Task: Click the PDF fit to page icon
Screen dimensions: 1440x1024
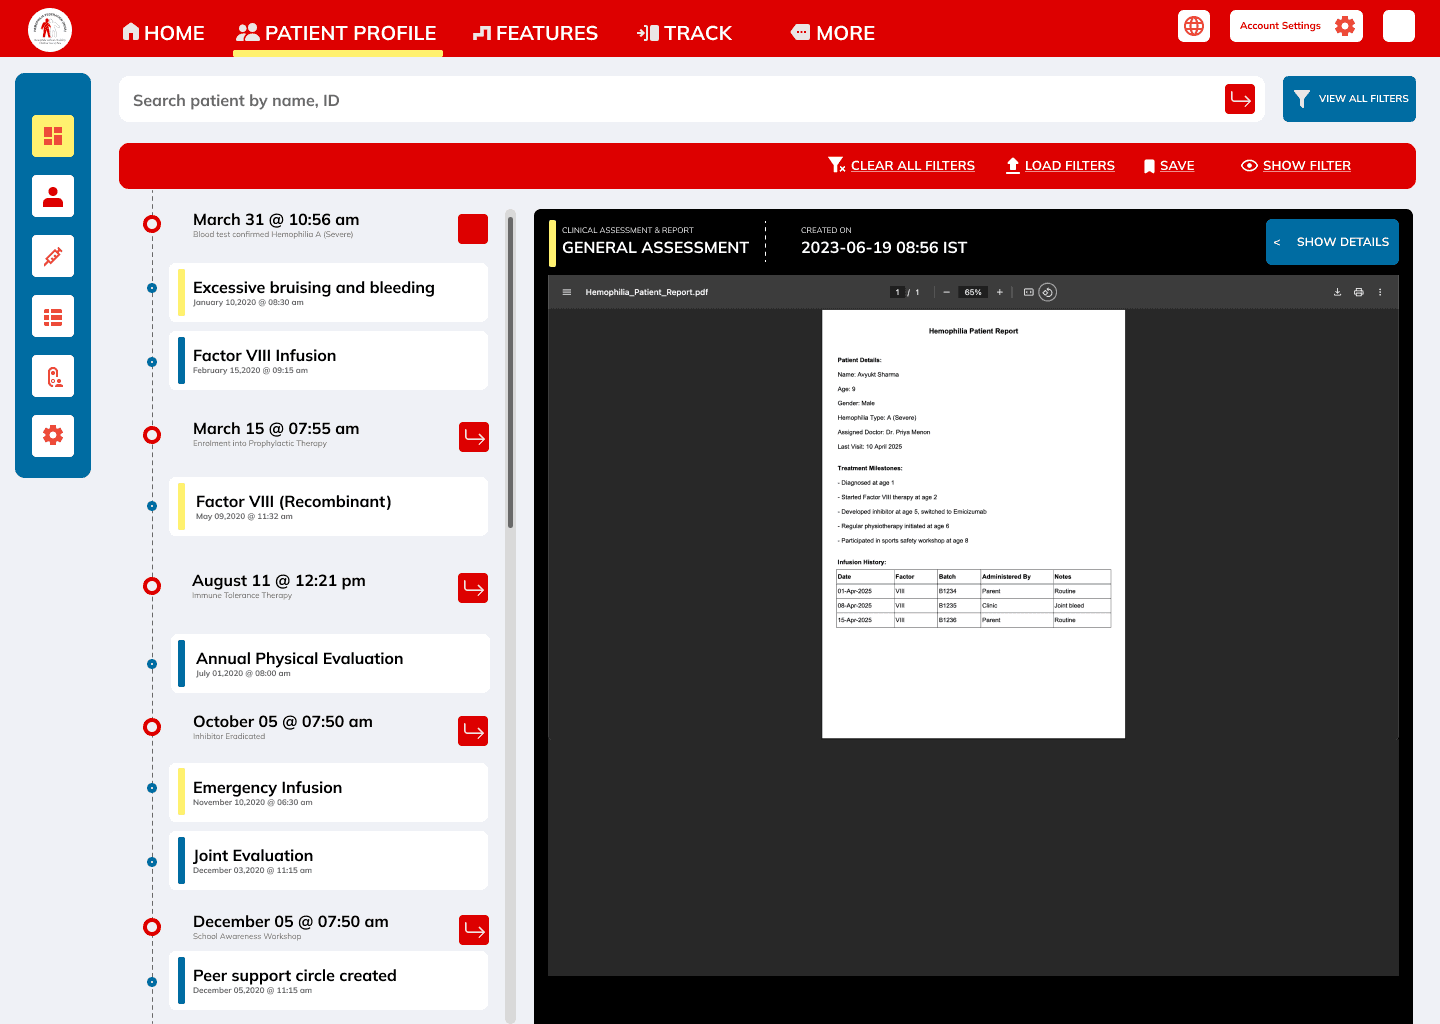Action: (x=1028, y=292)
